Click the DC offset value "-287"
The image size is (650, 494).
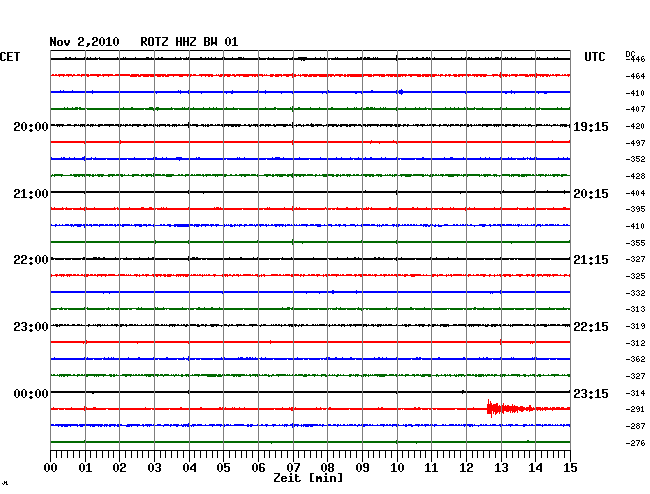tap(635, 426)
